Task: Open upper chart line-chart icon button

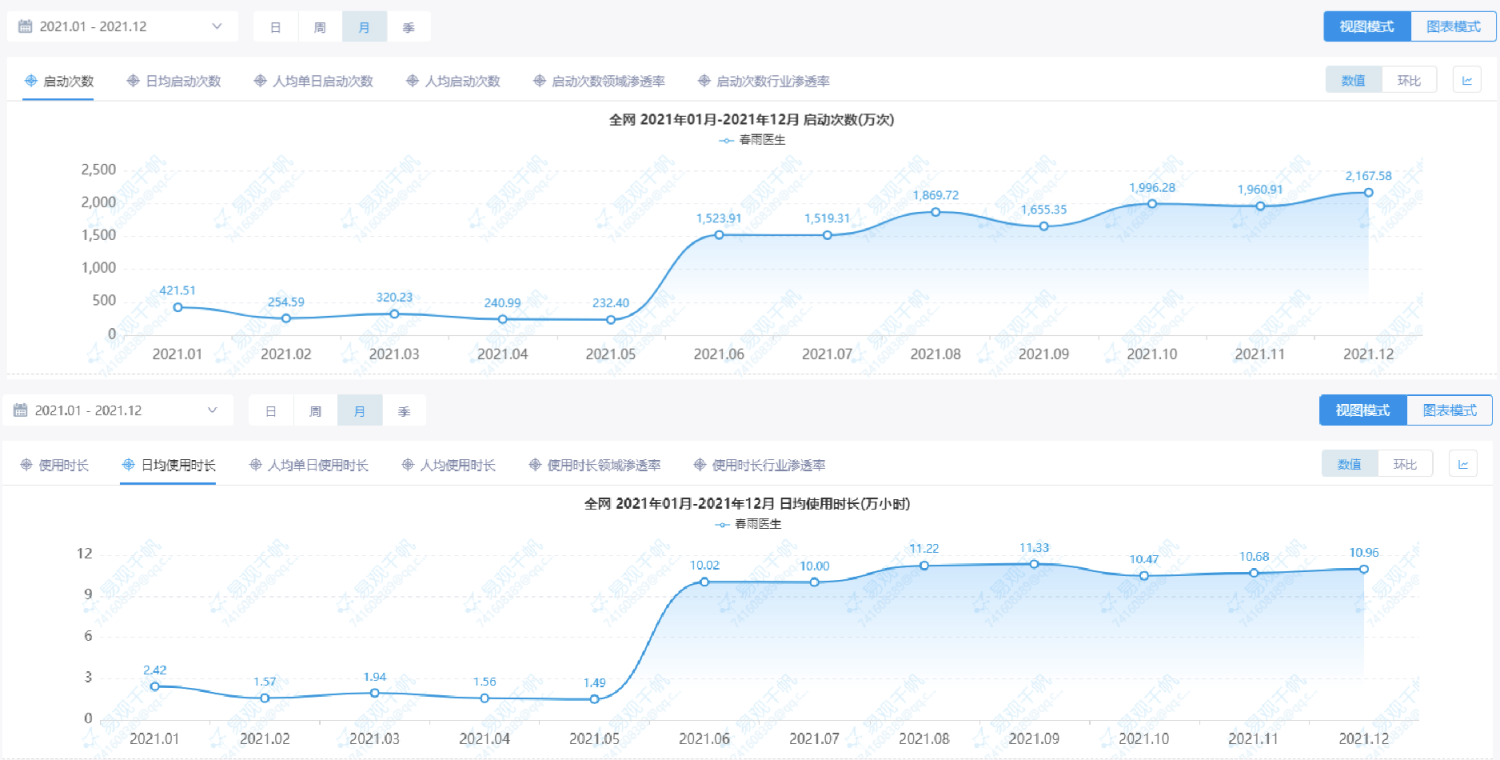Action: pos(1467,80)
